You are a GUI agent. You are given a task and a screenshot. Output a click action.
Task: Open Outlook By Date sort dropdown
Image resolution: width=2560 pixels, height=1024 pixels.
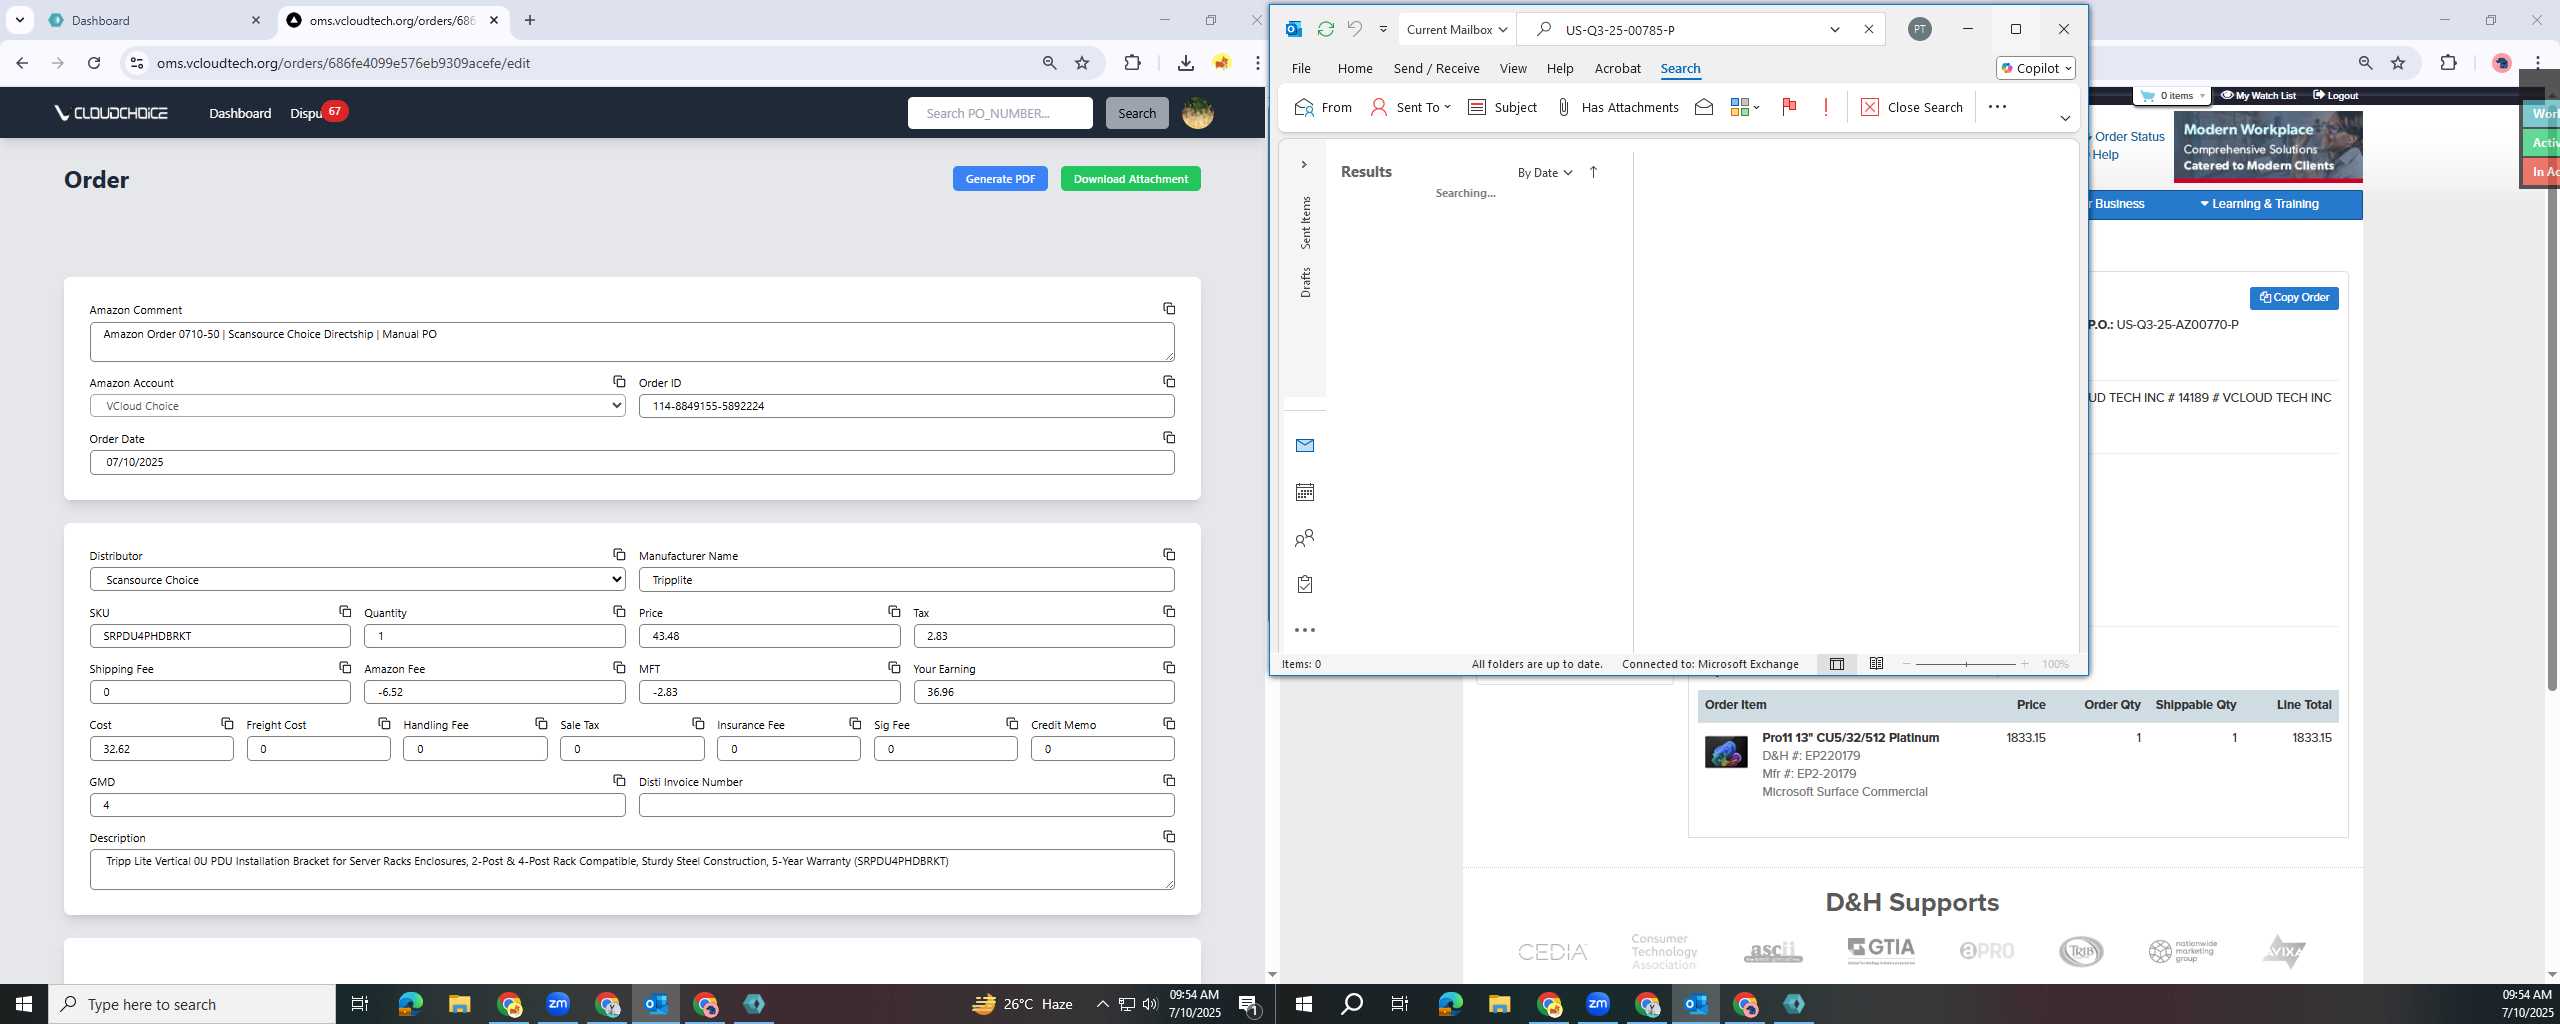(1545, 172)
